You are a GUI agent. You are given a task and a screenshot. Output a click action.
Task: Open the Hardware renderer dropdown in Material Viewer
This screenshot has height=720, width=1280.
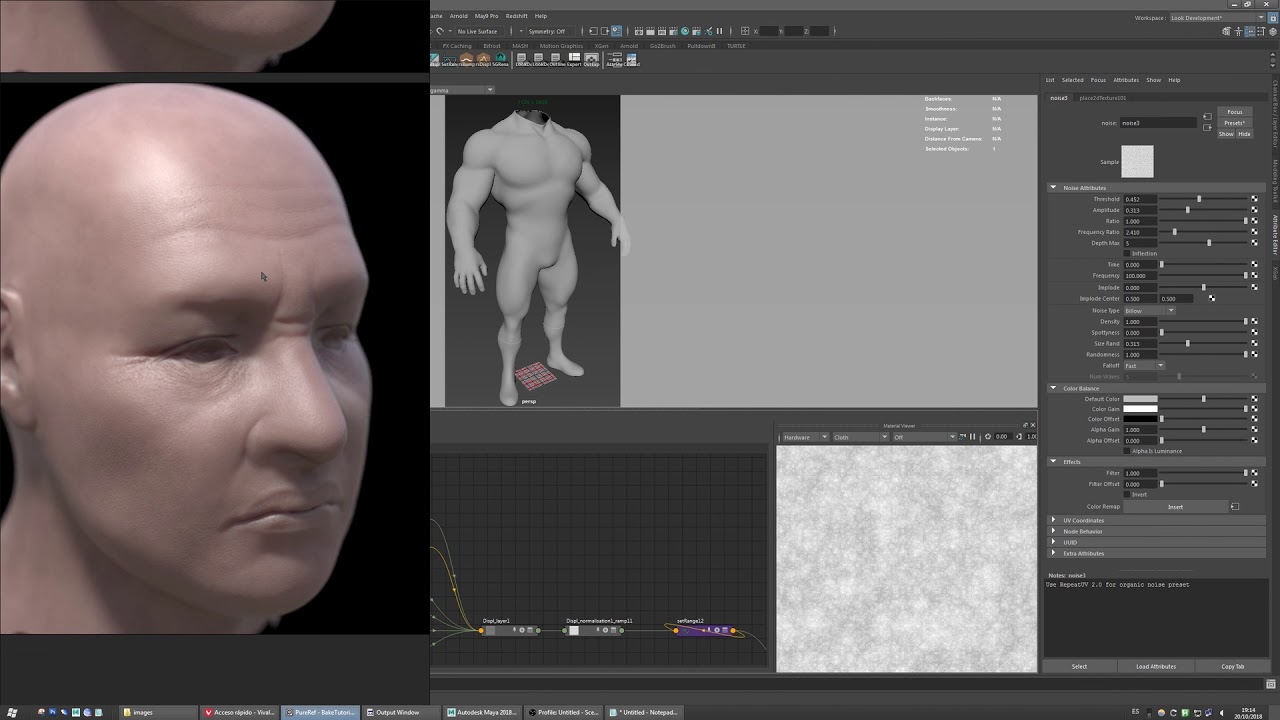(805, 437)
